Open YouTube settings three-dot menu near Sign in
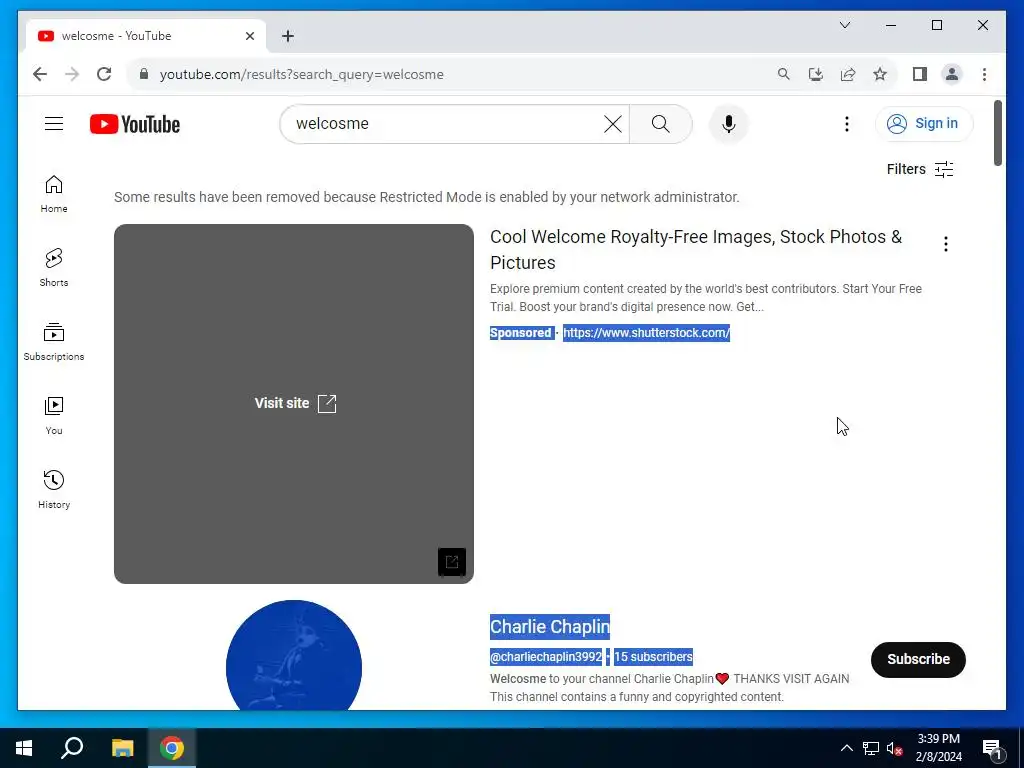Image resolution: width=1024 pixels, height=768 pixels. [846, 124]
